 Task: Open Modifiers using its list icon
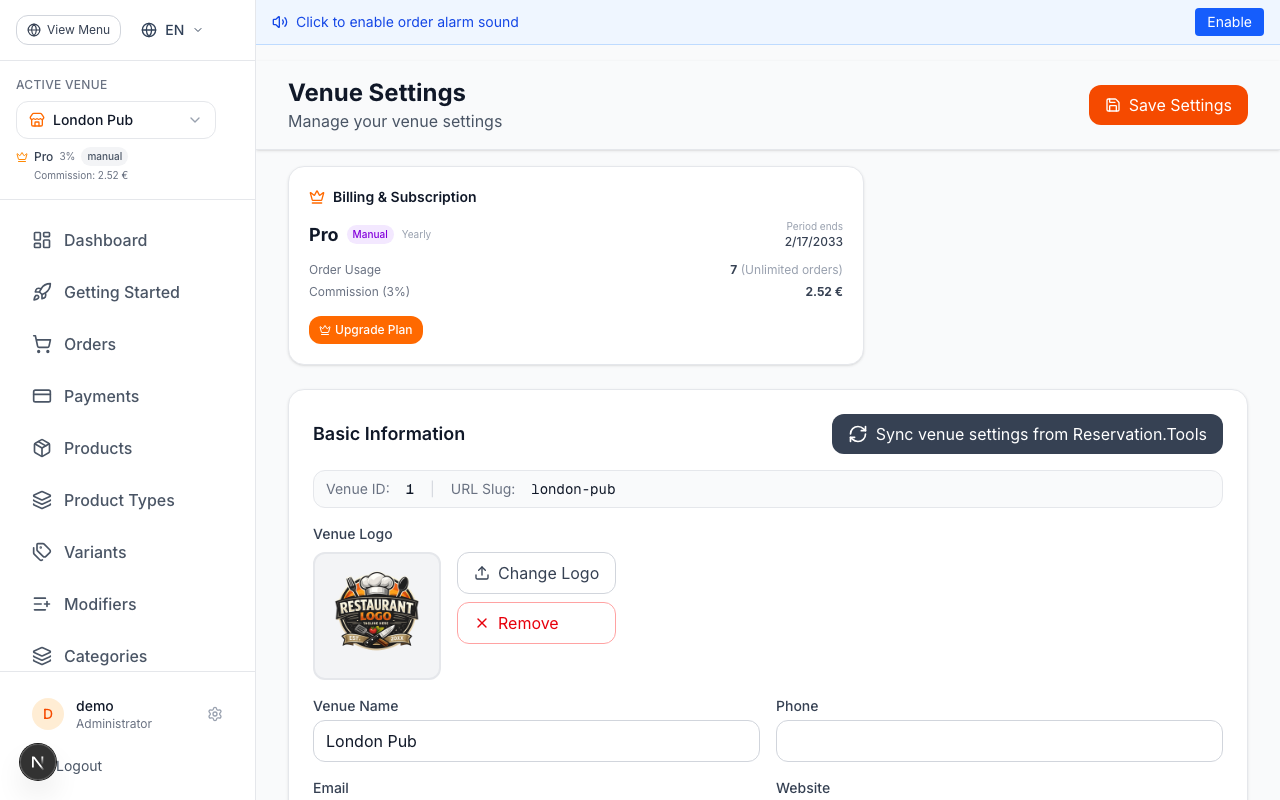(x=41, y=604)
